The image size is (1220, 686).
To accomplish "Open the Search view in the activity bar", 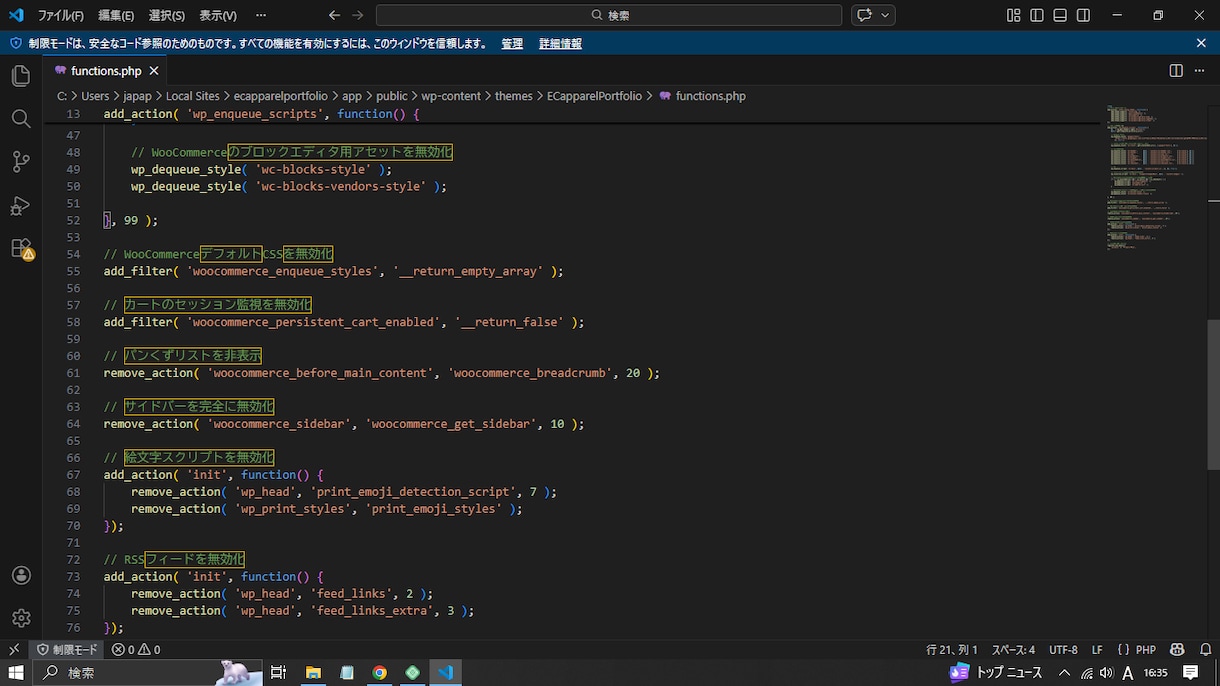I will (x=21, y=119).
